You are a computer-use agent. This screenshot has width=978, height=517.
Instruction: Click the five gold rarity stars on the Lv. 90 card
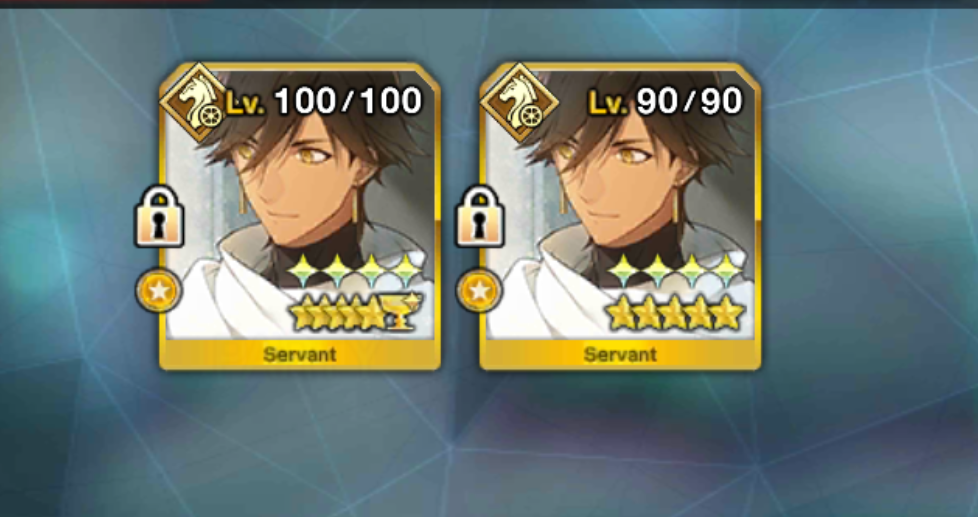[x=675, y=312]
